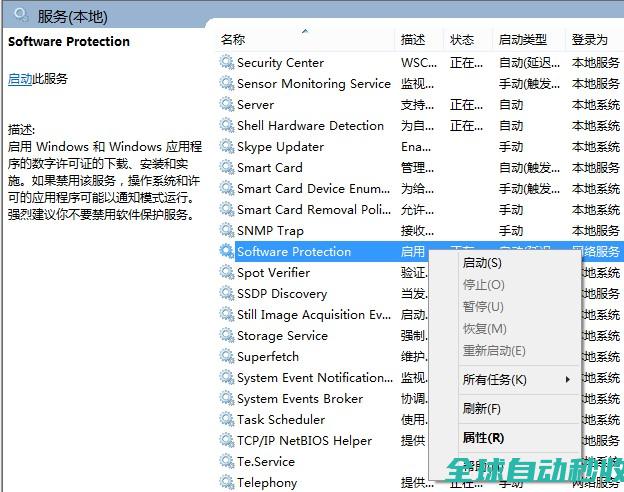Open 属性(R) in the context menu
The width and height of the screenshot is (624, 492).
(483, 437)
